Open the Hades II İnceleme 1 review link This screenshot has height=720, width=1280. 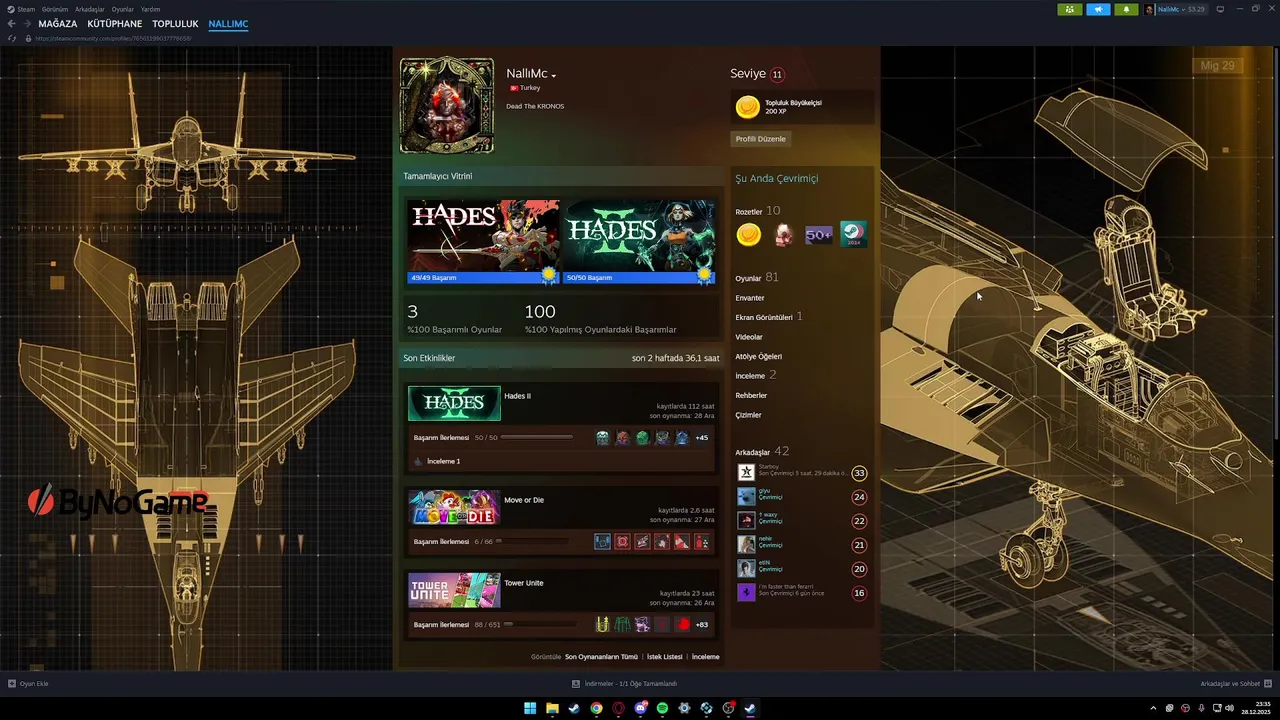coord(443,461)
